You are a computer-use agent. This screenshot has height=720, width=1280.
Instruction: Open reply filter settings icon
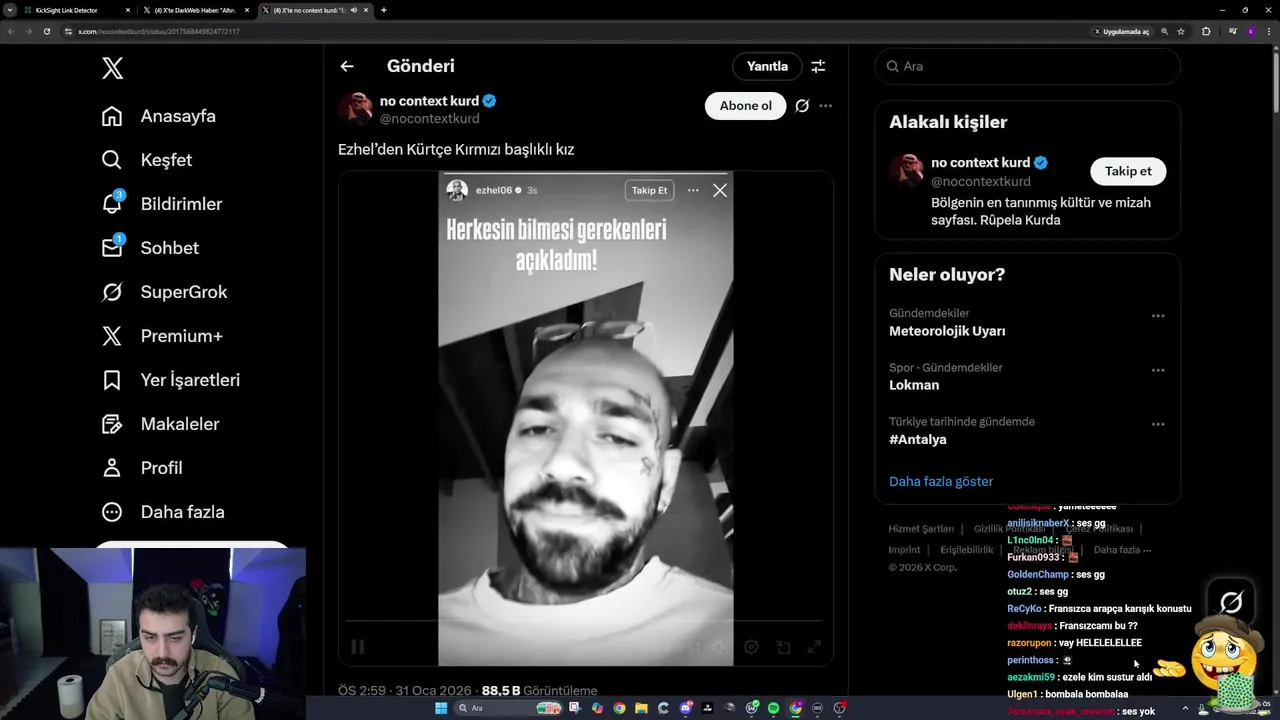click(x=818, y=66)
